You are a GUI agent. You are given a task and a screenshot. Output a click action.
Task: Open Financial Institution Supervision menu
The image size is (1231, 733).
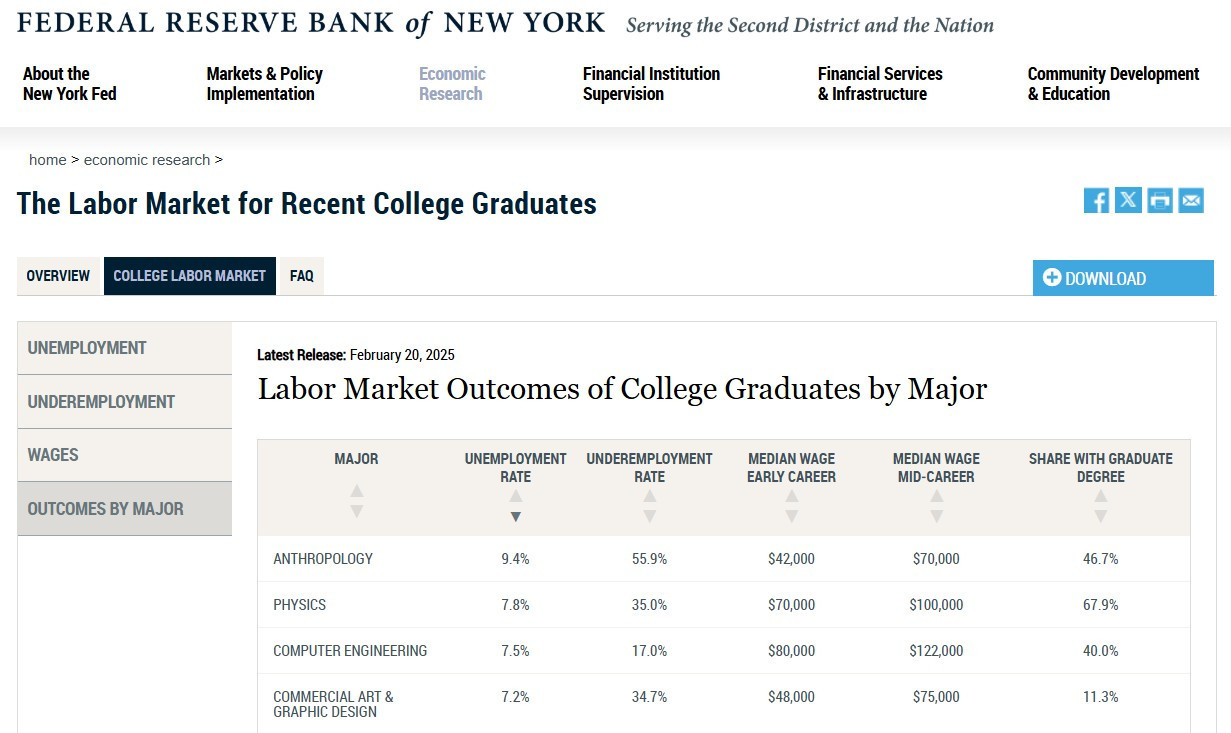651,84
